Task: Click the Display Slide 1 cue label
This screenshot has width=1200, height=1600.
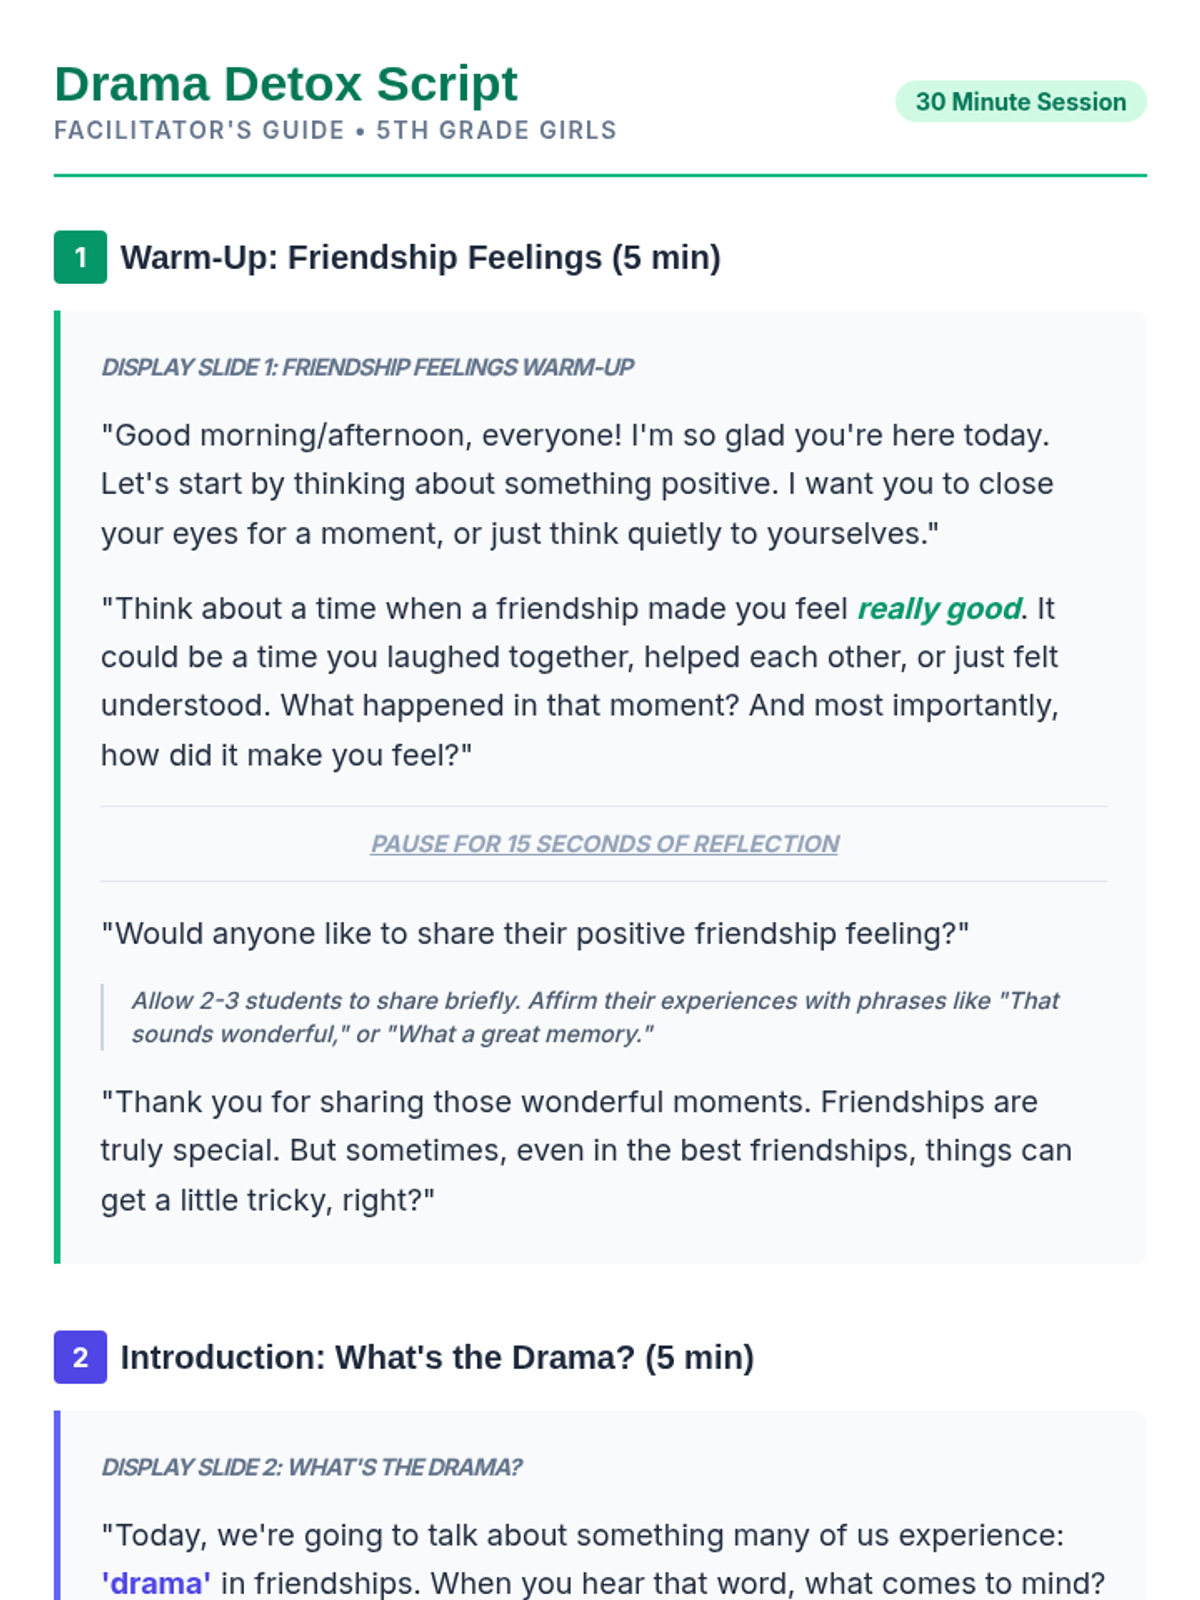Action: (367, 367)
